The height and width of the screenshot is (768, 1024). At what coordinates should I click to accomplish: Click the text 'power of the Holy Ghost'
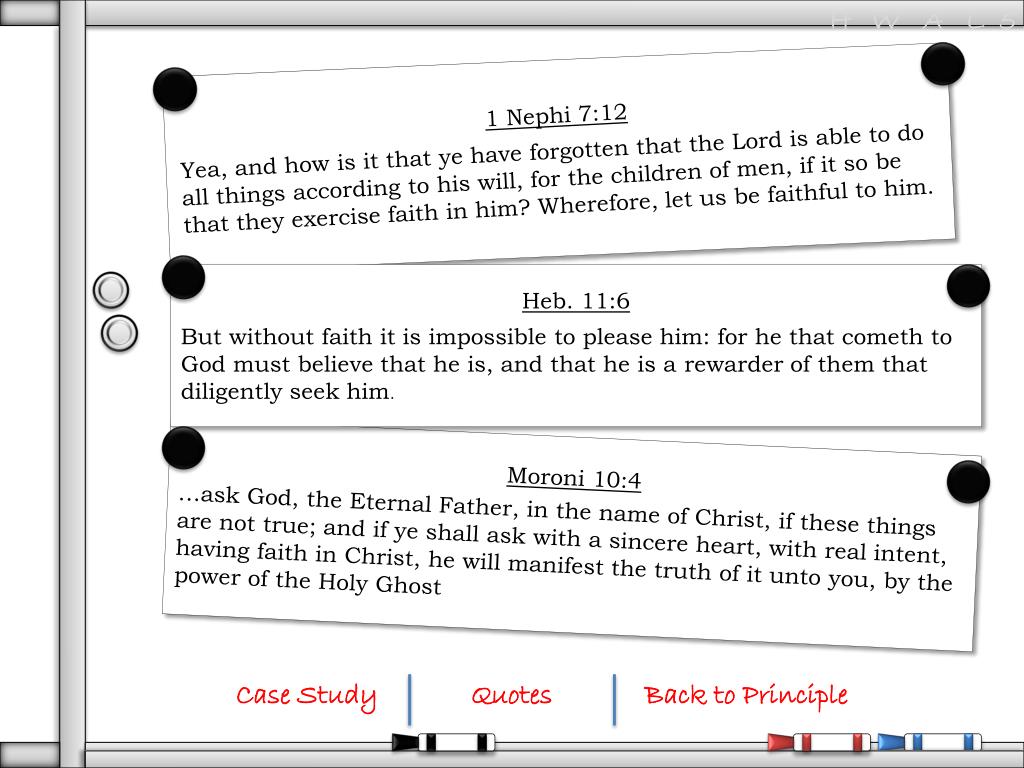308,581
